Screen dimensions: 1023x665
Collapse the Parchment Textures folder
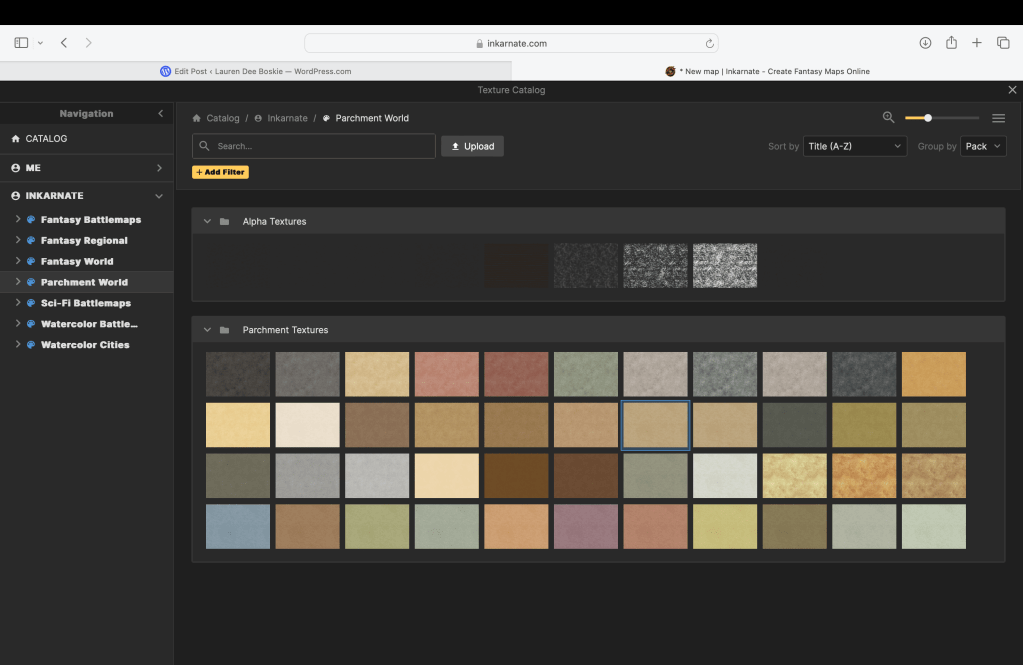(x=207, y=330)
